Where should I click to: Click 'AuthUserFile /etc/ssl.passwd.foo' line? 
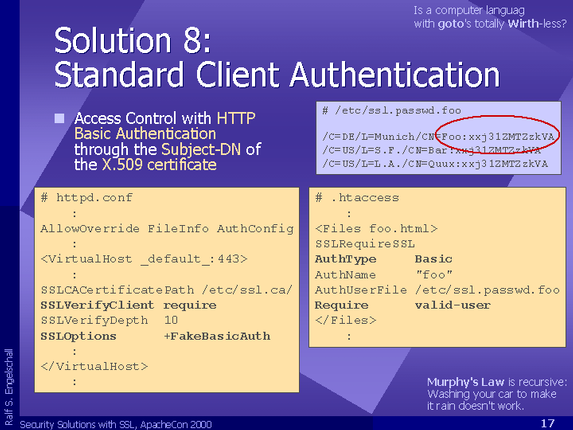pyautogui.click(x=437, y=290)
